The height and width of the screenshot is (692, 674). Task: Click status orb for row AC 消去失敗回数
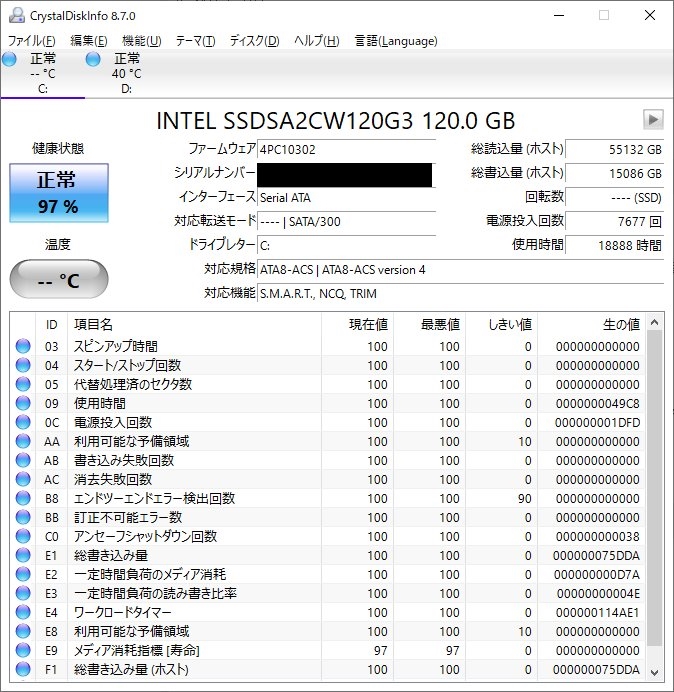point(23,479)
